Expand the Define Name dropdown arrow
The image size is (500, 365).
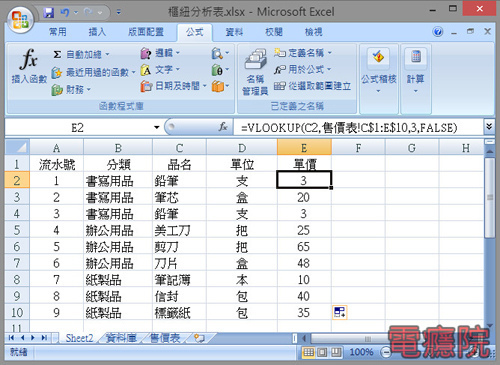point(330,53)
